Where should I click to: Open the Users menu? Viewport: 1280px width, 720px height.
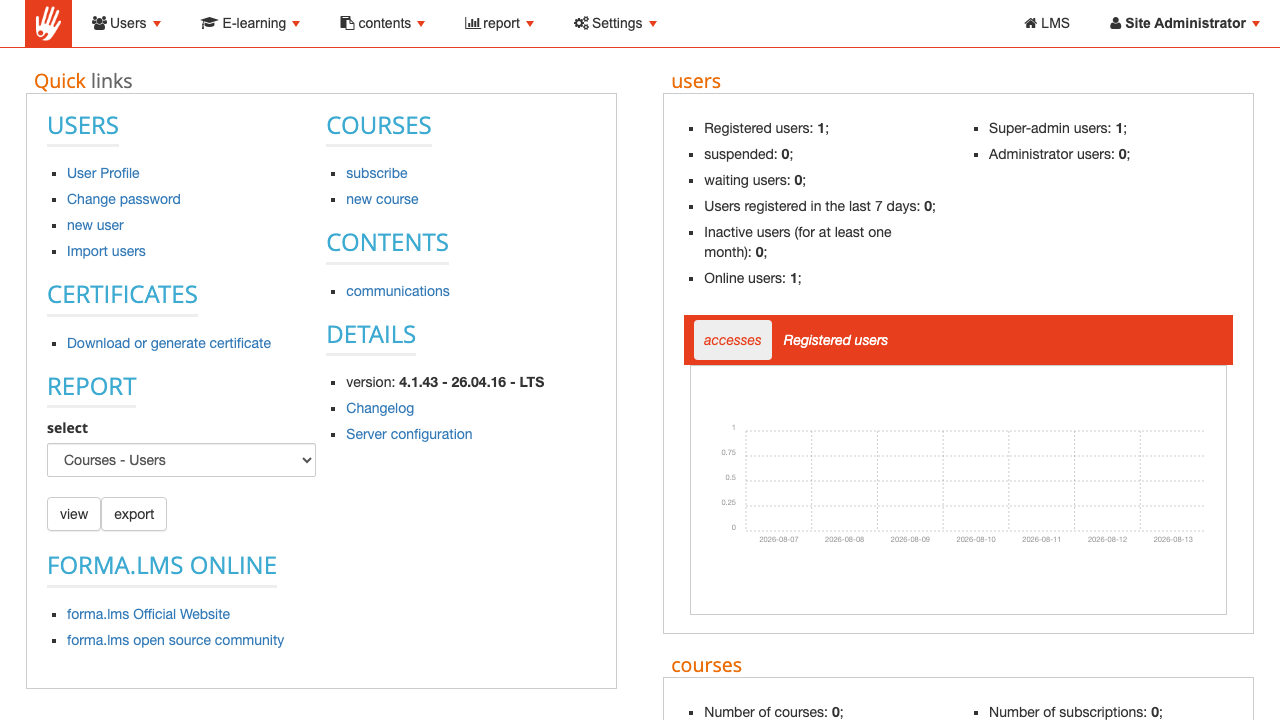click(x=126, y=23)
